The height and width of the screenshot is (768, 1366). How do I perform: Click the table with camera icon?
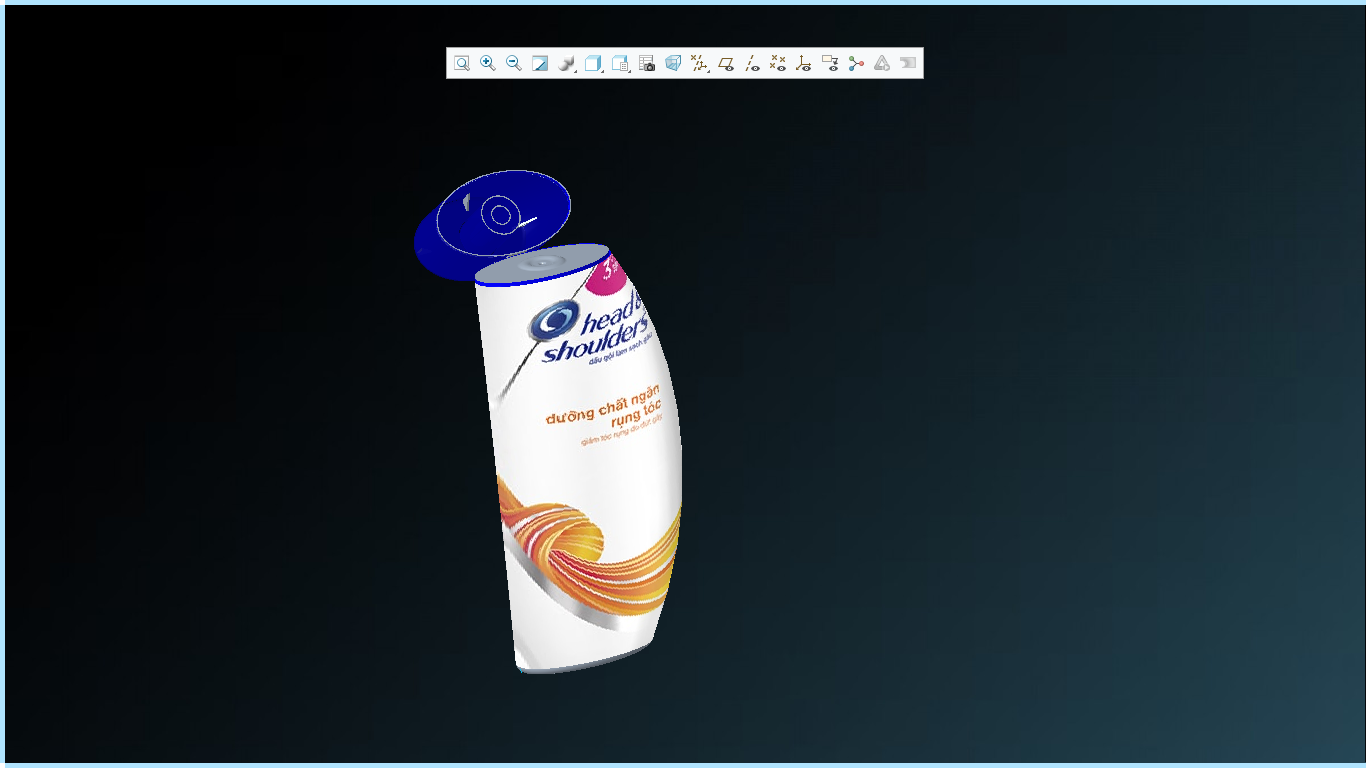coord(647,63)
